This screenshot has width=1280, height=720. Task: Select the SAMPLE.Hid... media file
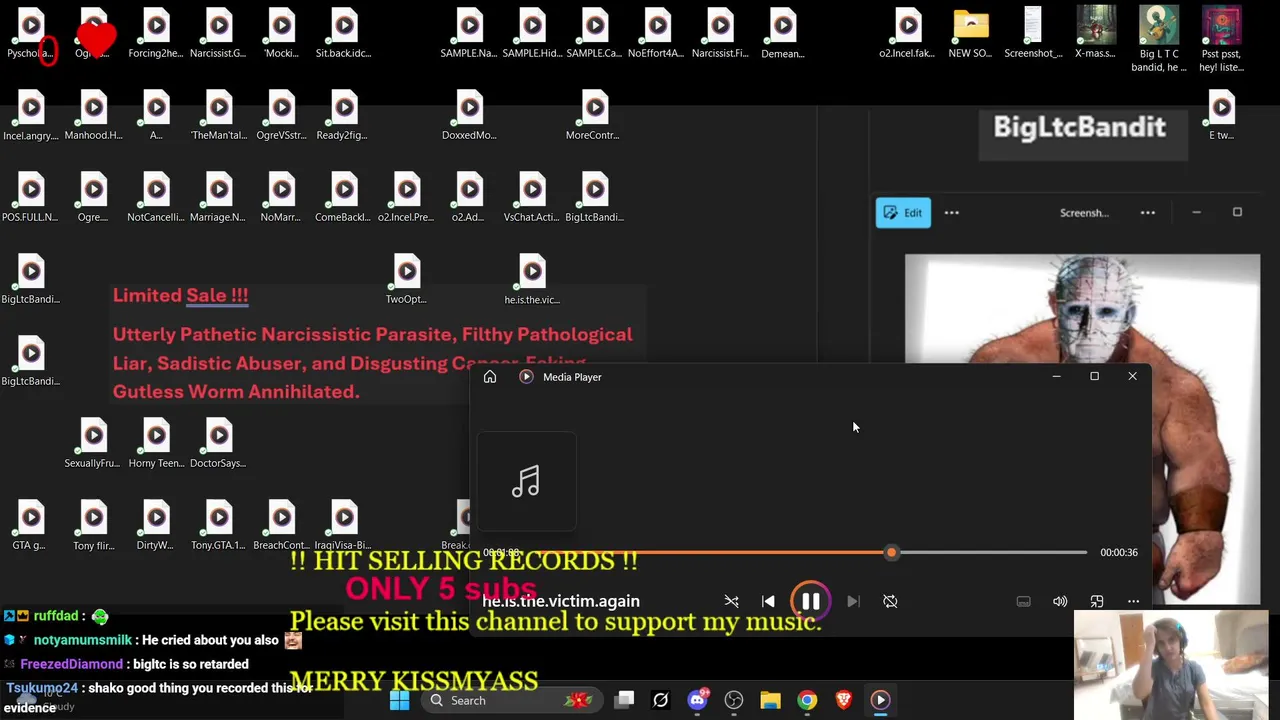[x=532, y=34]
